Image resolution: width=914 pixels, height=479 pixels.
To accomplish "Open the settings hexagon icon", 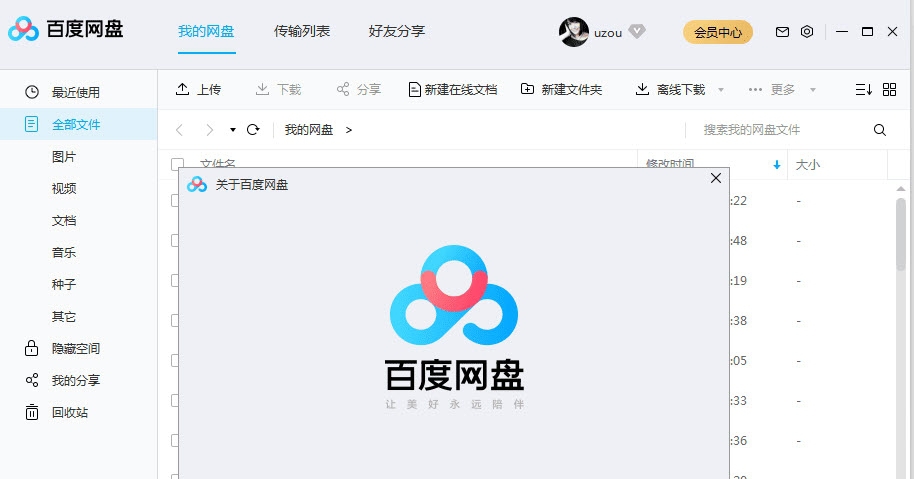I will (807, 31).
